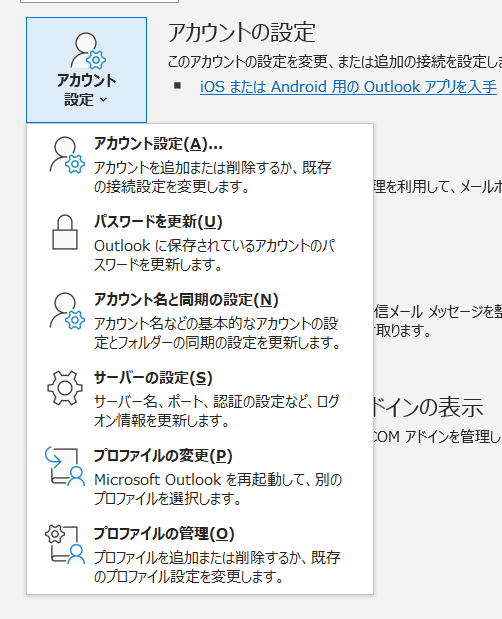The height and width of the screenshot is (619, 502).
Task: Click the サーバーの設定 description about server name and port
Action: click(x=216, y=411)
